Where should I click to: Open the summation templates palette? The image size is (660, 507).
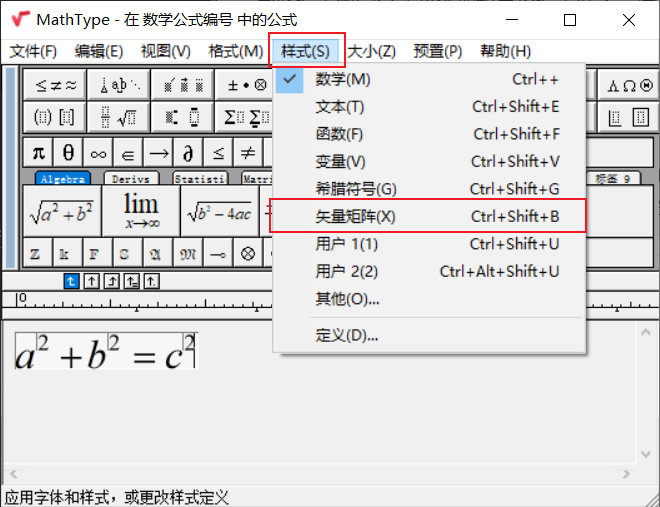pos(245,117)
